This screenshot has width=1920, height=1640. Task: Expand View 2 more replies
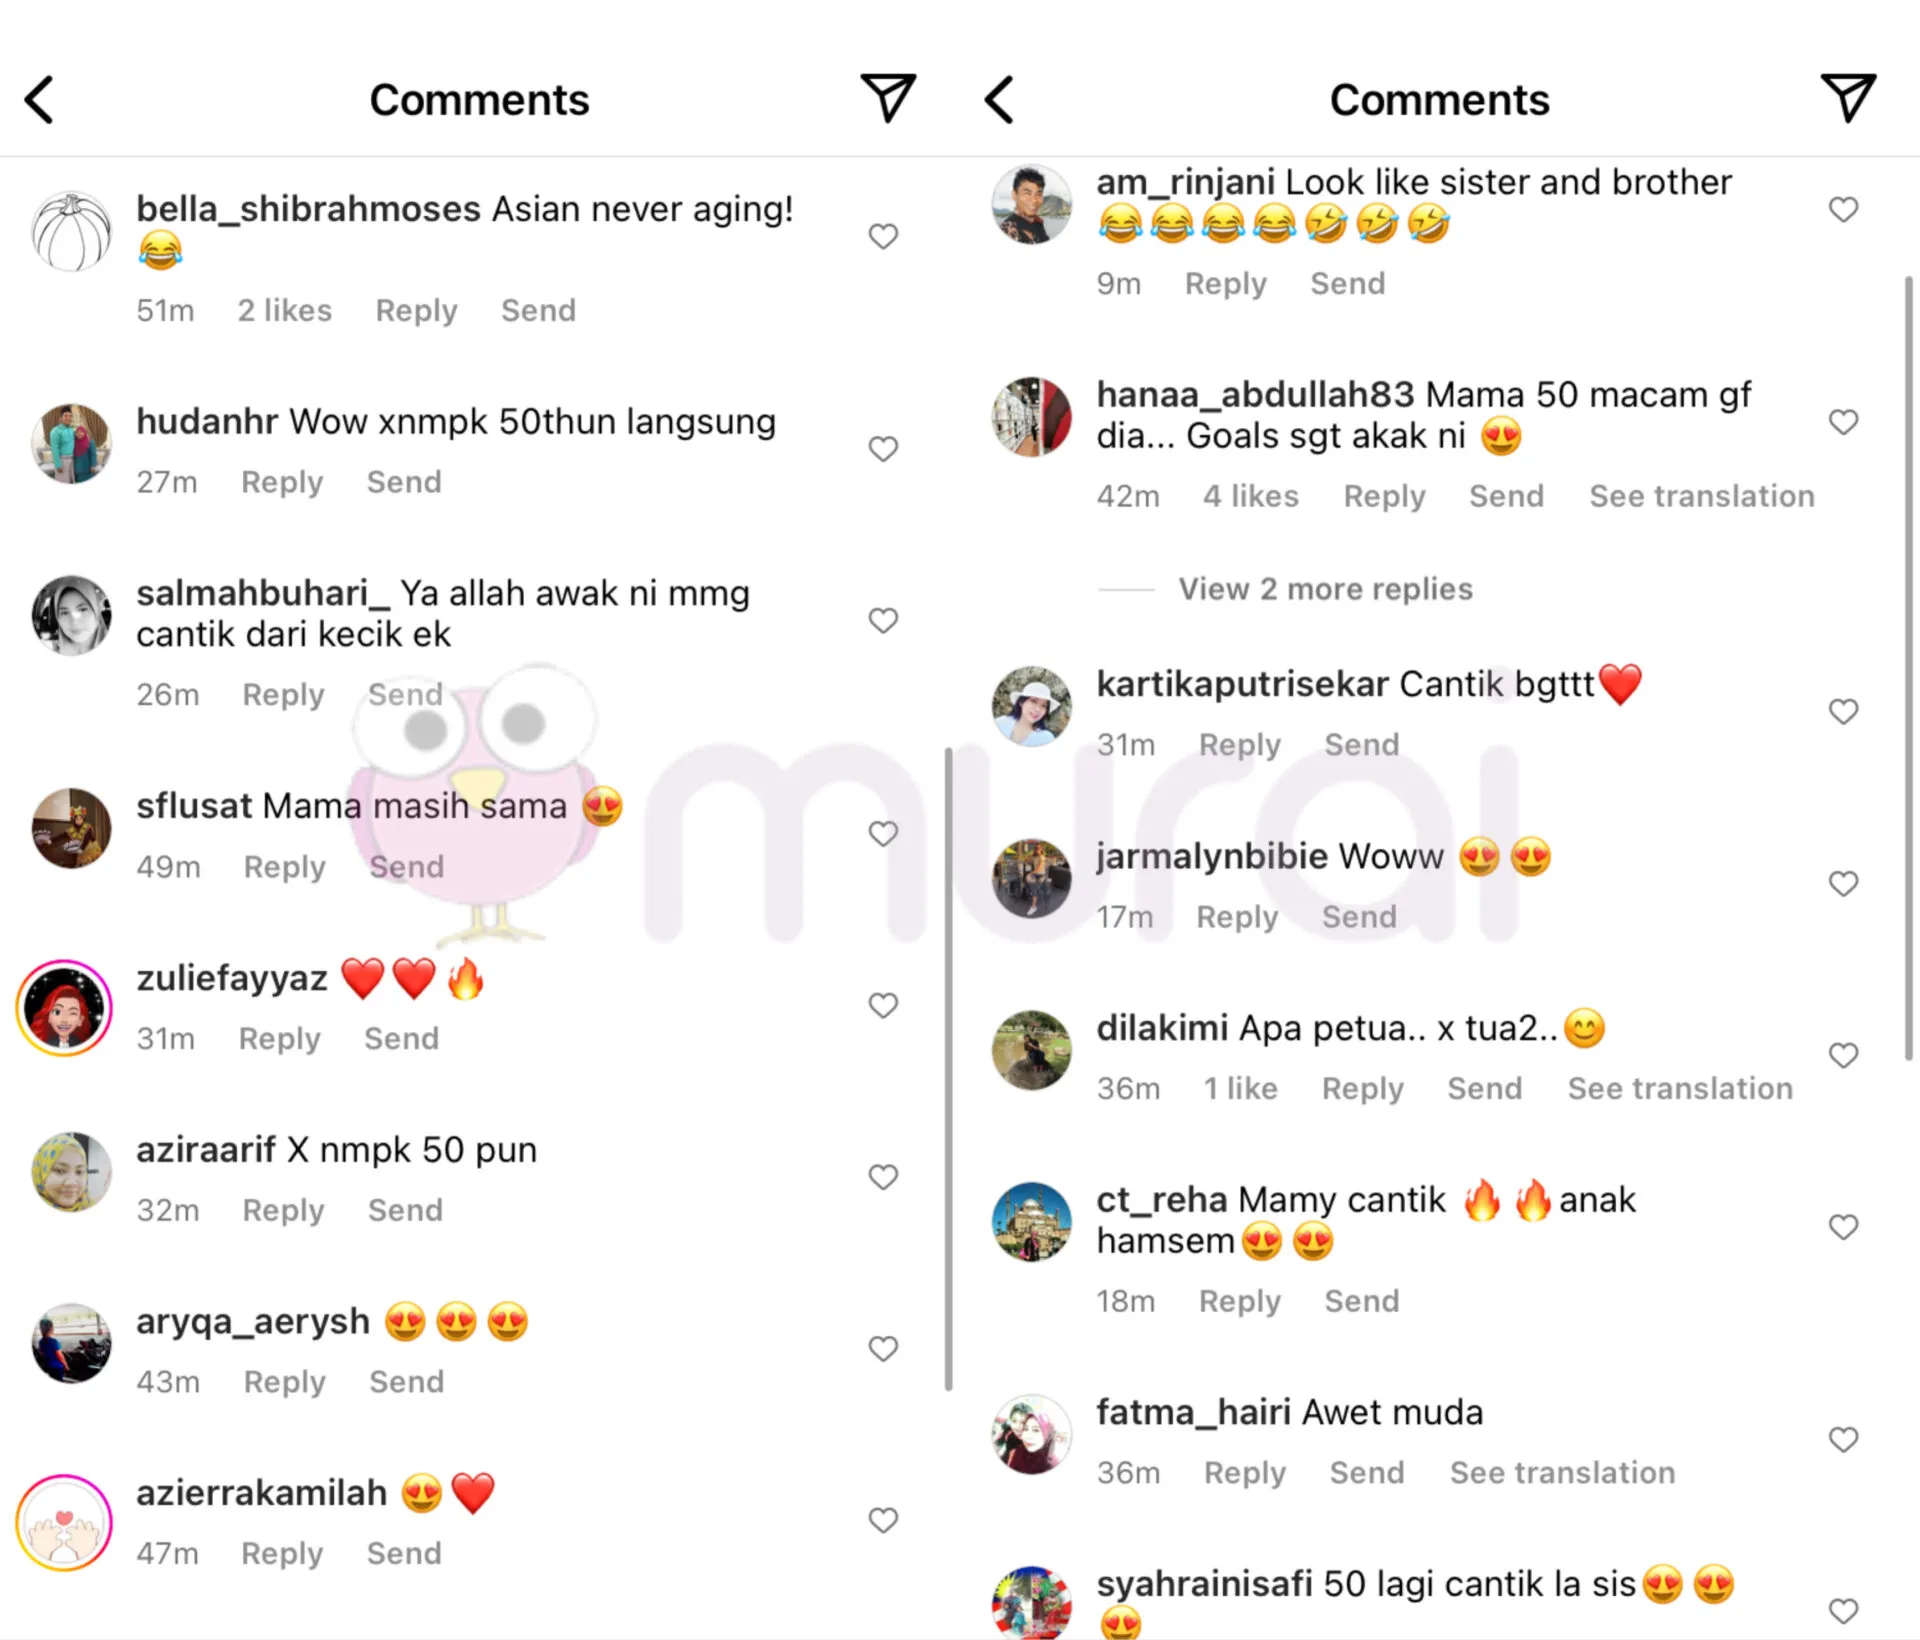click(1325, 589)
